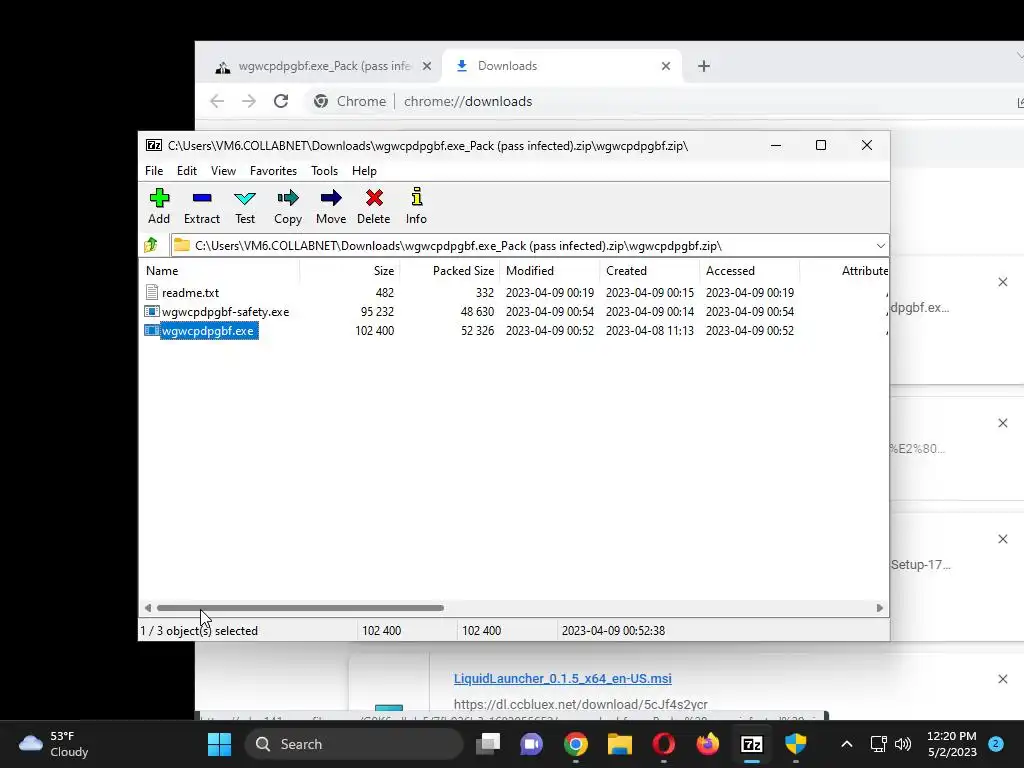Click the 7-Zip archive path field
The image size is (1024, 768).
(522, 246)
